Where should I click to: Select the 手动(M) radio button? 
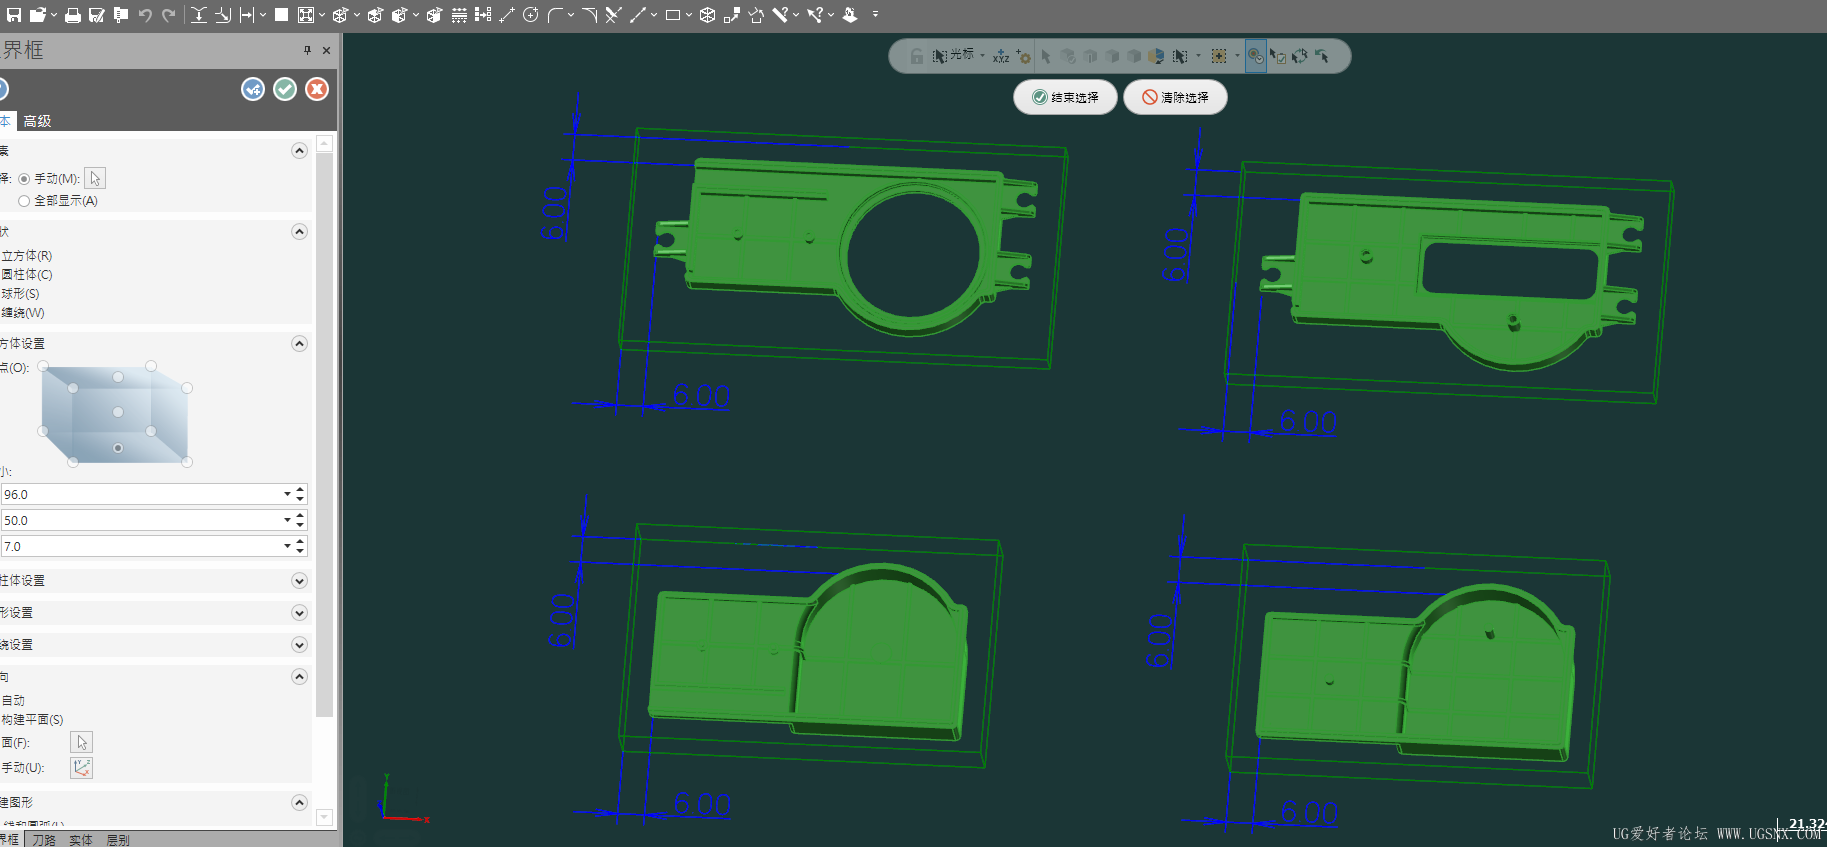pyautogui.click(x=24, y=179)
